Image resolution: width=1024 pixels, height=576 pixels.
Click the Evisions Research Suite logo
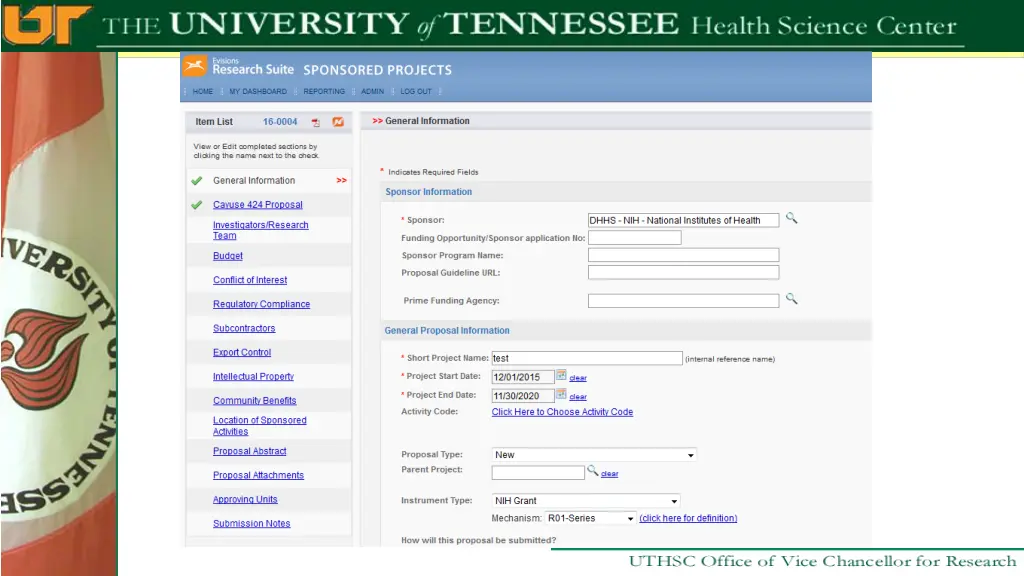click(239, 67)
